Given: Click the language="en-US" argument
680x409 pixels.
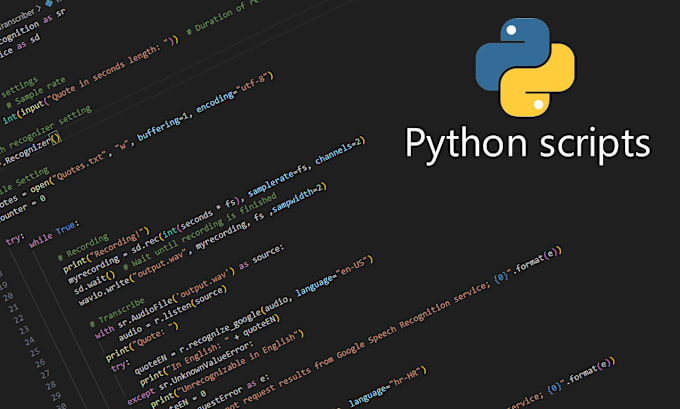Looking at the screenshot, I should point(334,277).
